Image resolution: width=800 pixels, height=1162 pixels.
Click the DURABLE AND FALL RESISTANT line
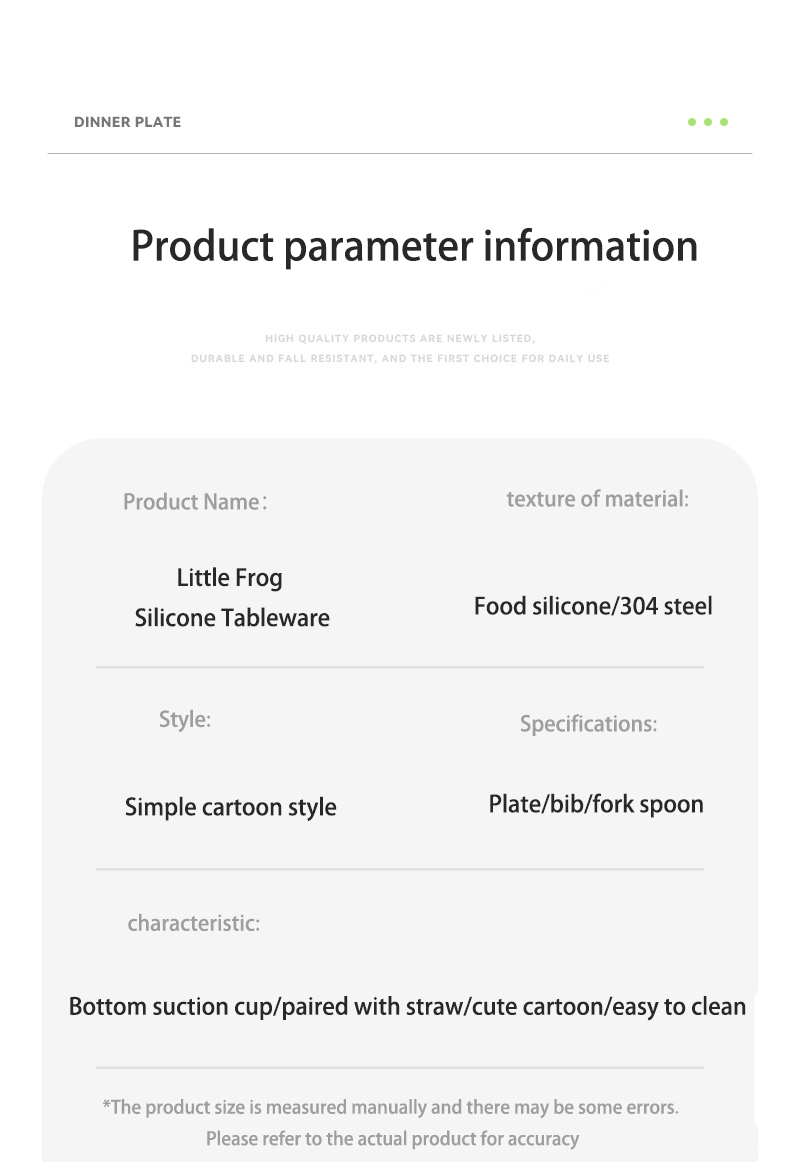[x=400, y=358]
